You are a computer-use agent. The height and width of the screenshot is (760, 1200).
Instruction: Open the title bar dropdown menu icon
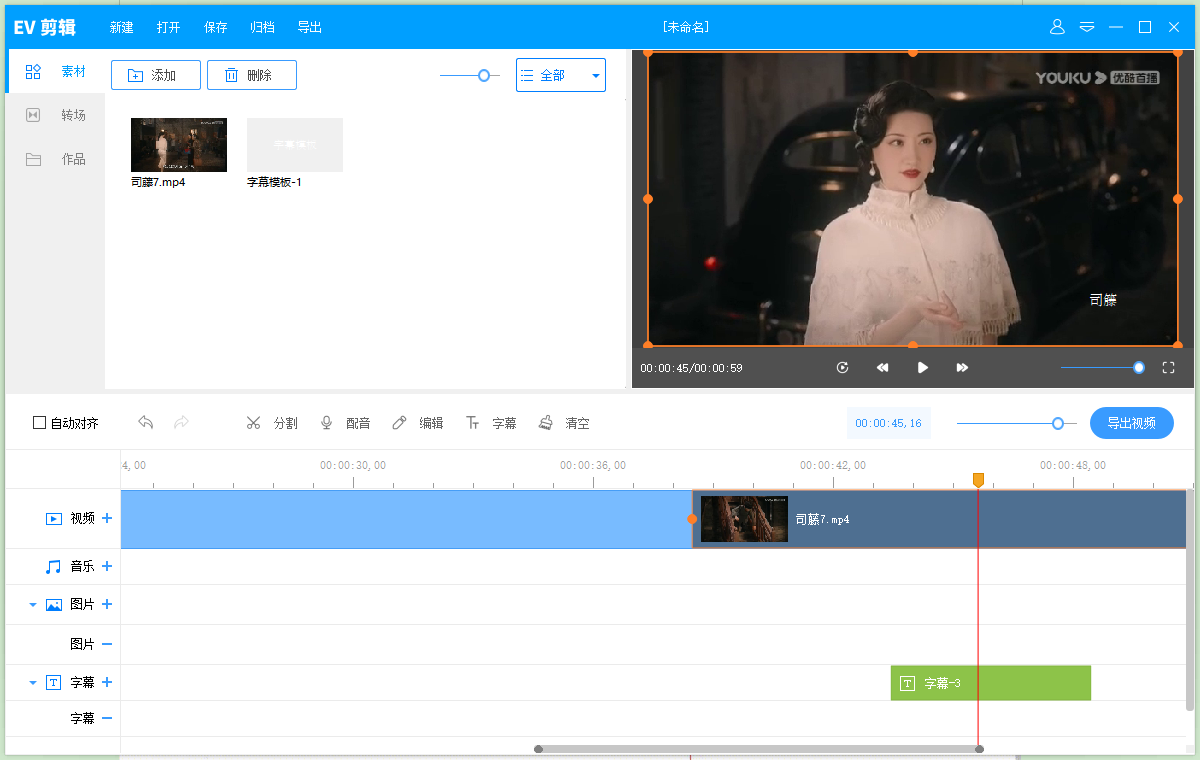(1087, 27)
